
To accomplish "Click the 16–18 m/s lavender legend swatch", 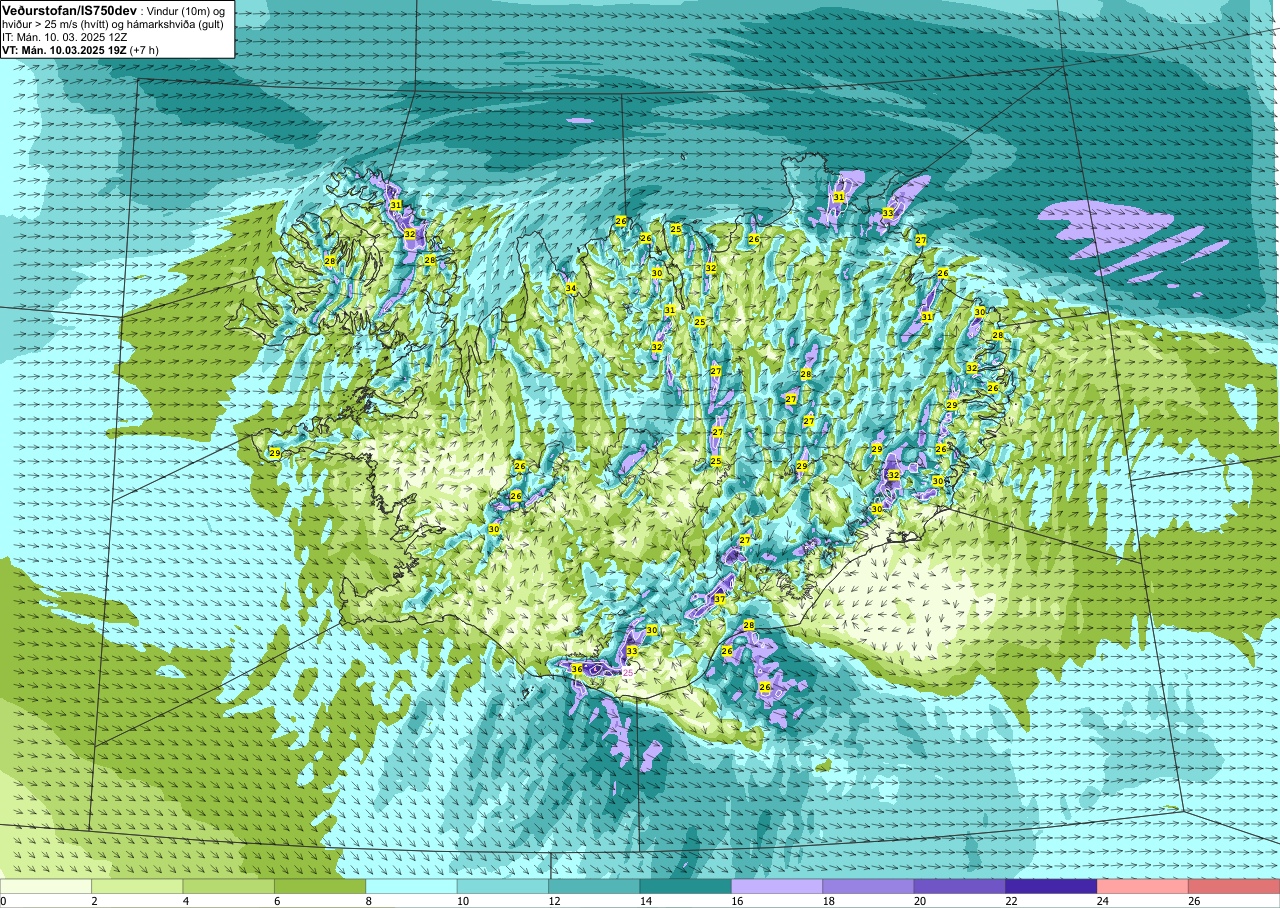I will coord(777,886).
